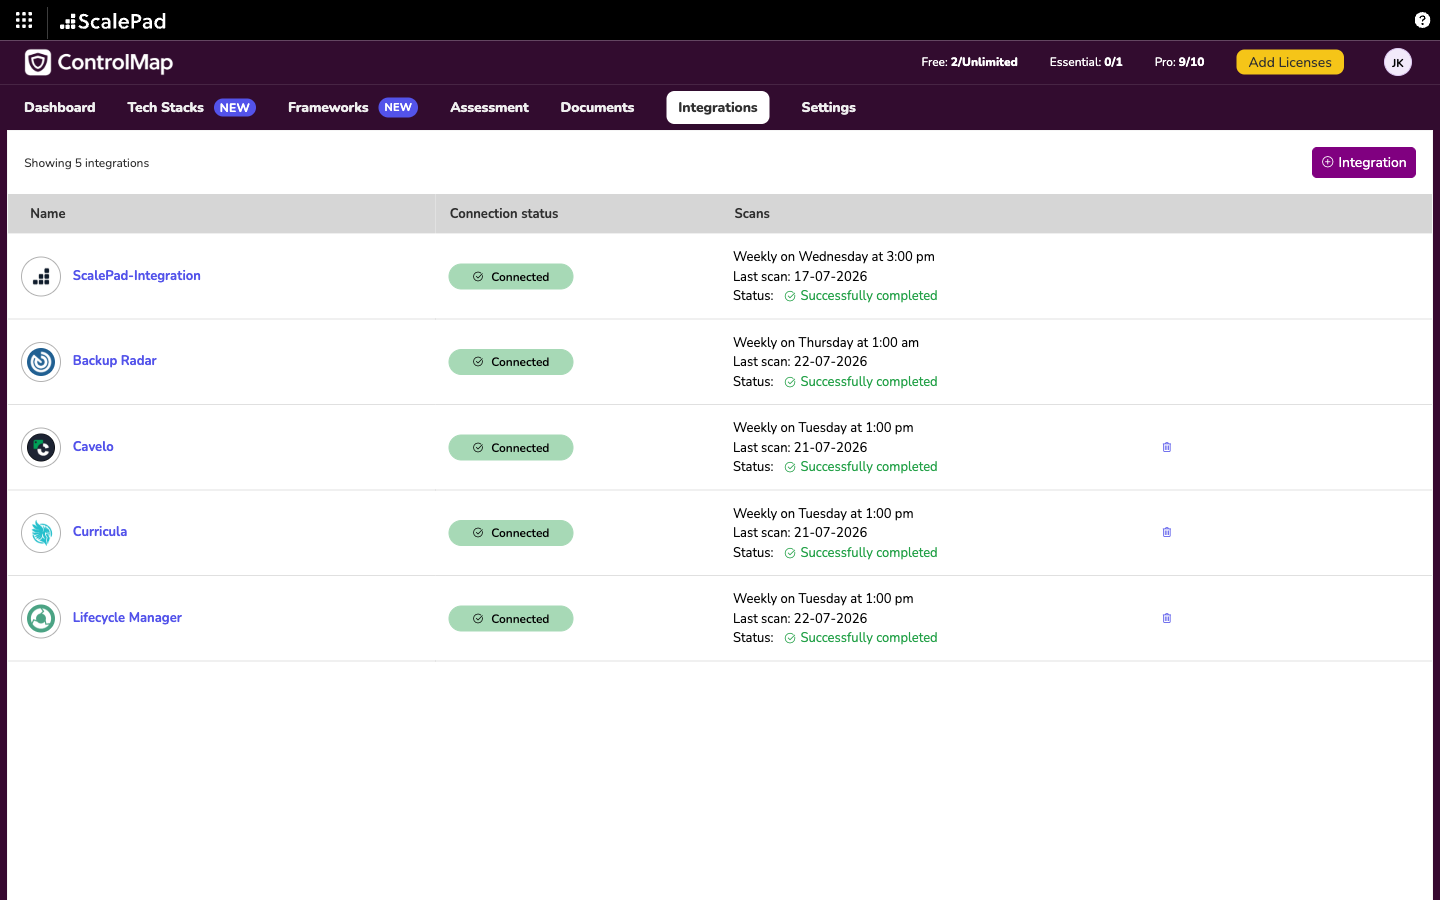Open the Backup Radar integration link
Image resolution: width=1440 pixels, height=900 pixels.
click(115, 361)
